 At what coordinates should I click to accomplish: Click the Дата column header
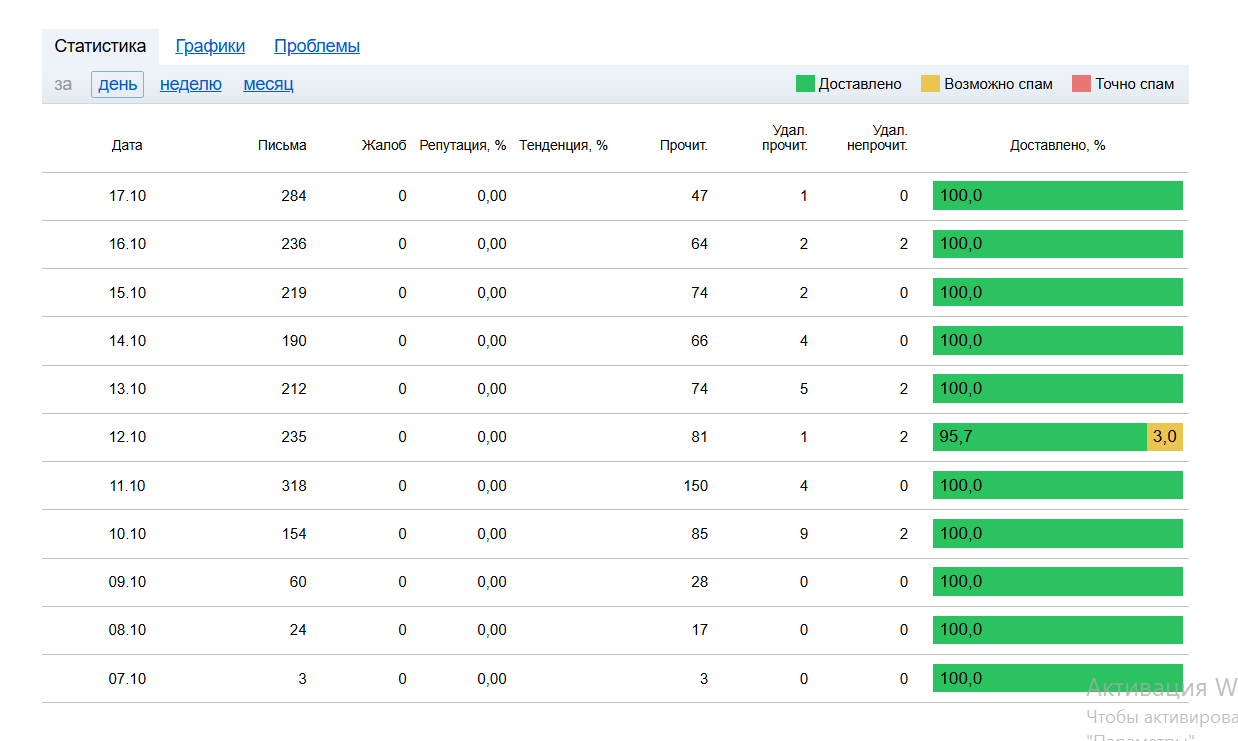click(127, 145)
